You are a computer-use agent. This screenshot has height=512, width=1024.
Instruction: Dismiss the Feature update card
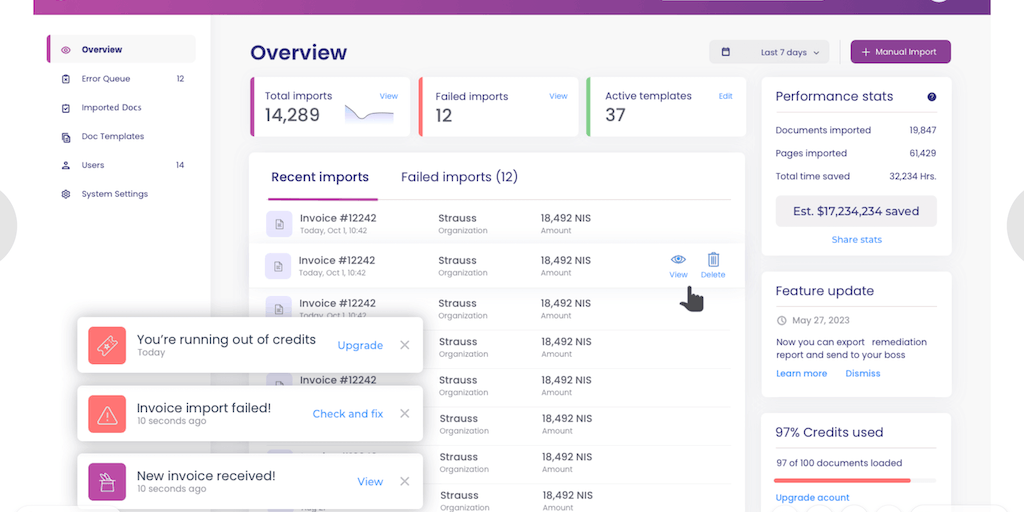coord(863,374)
